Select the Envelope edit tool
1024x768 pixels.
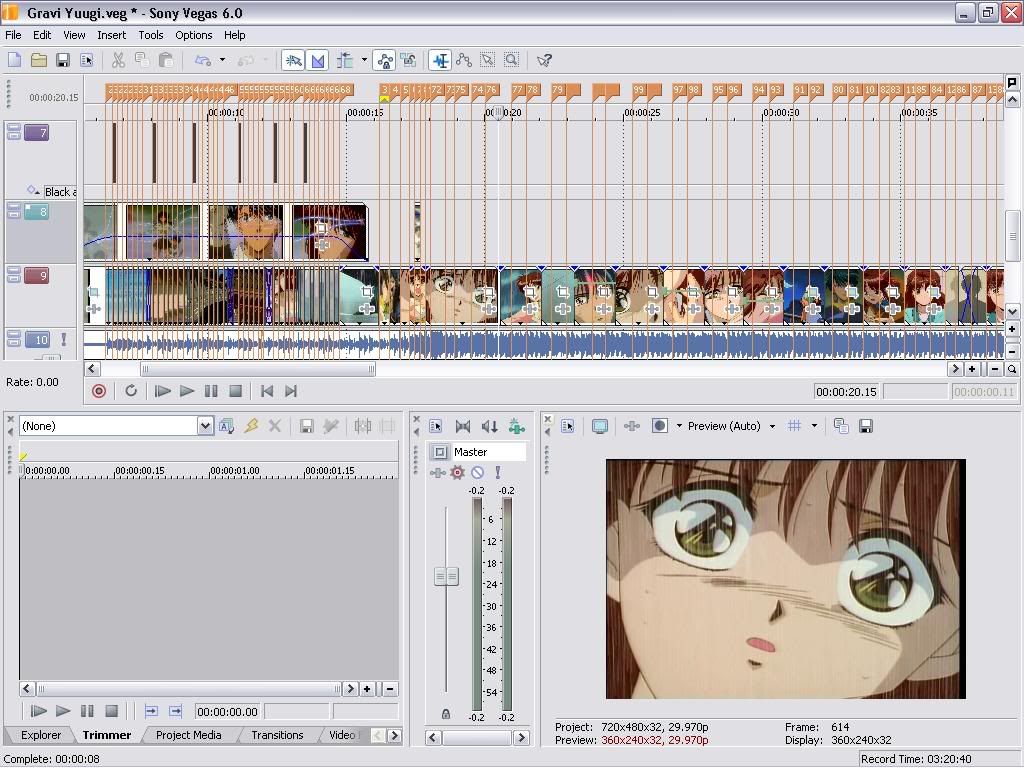464,60
